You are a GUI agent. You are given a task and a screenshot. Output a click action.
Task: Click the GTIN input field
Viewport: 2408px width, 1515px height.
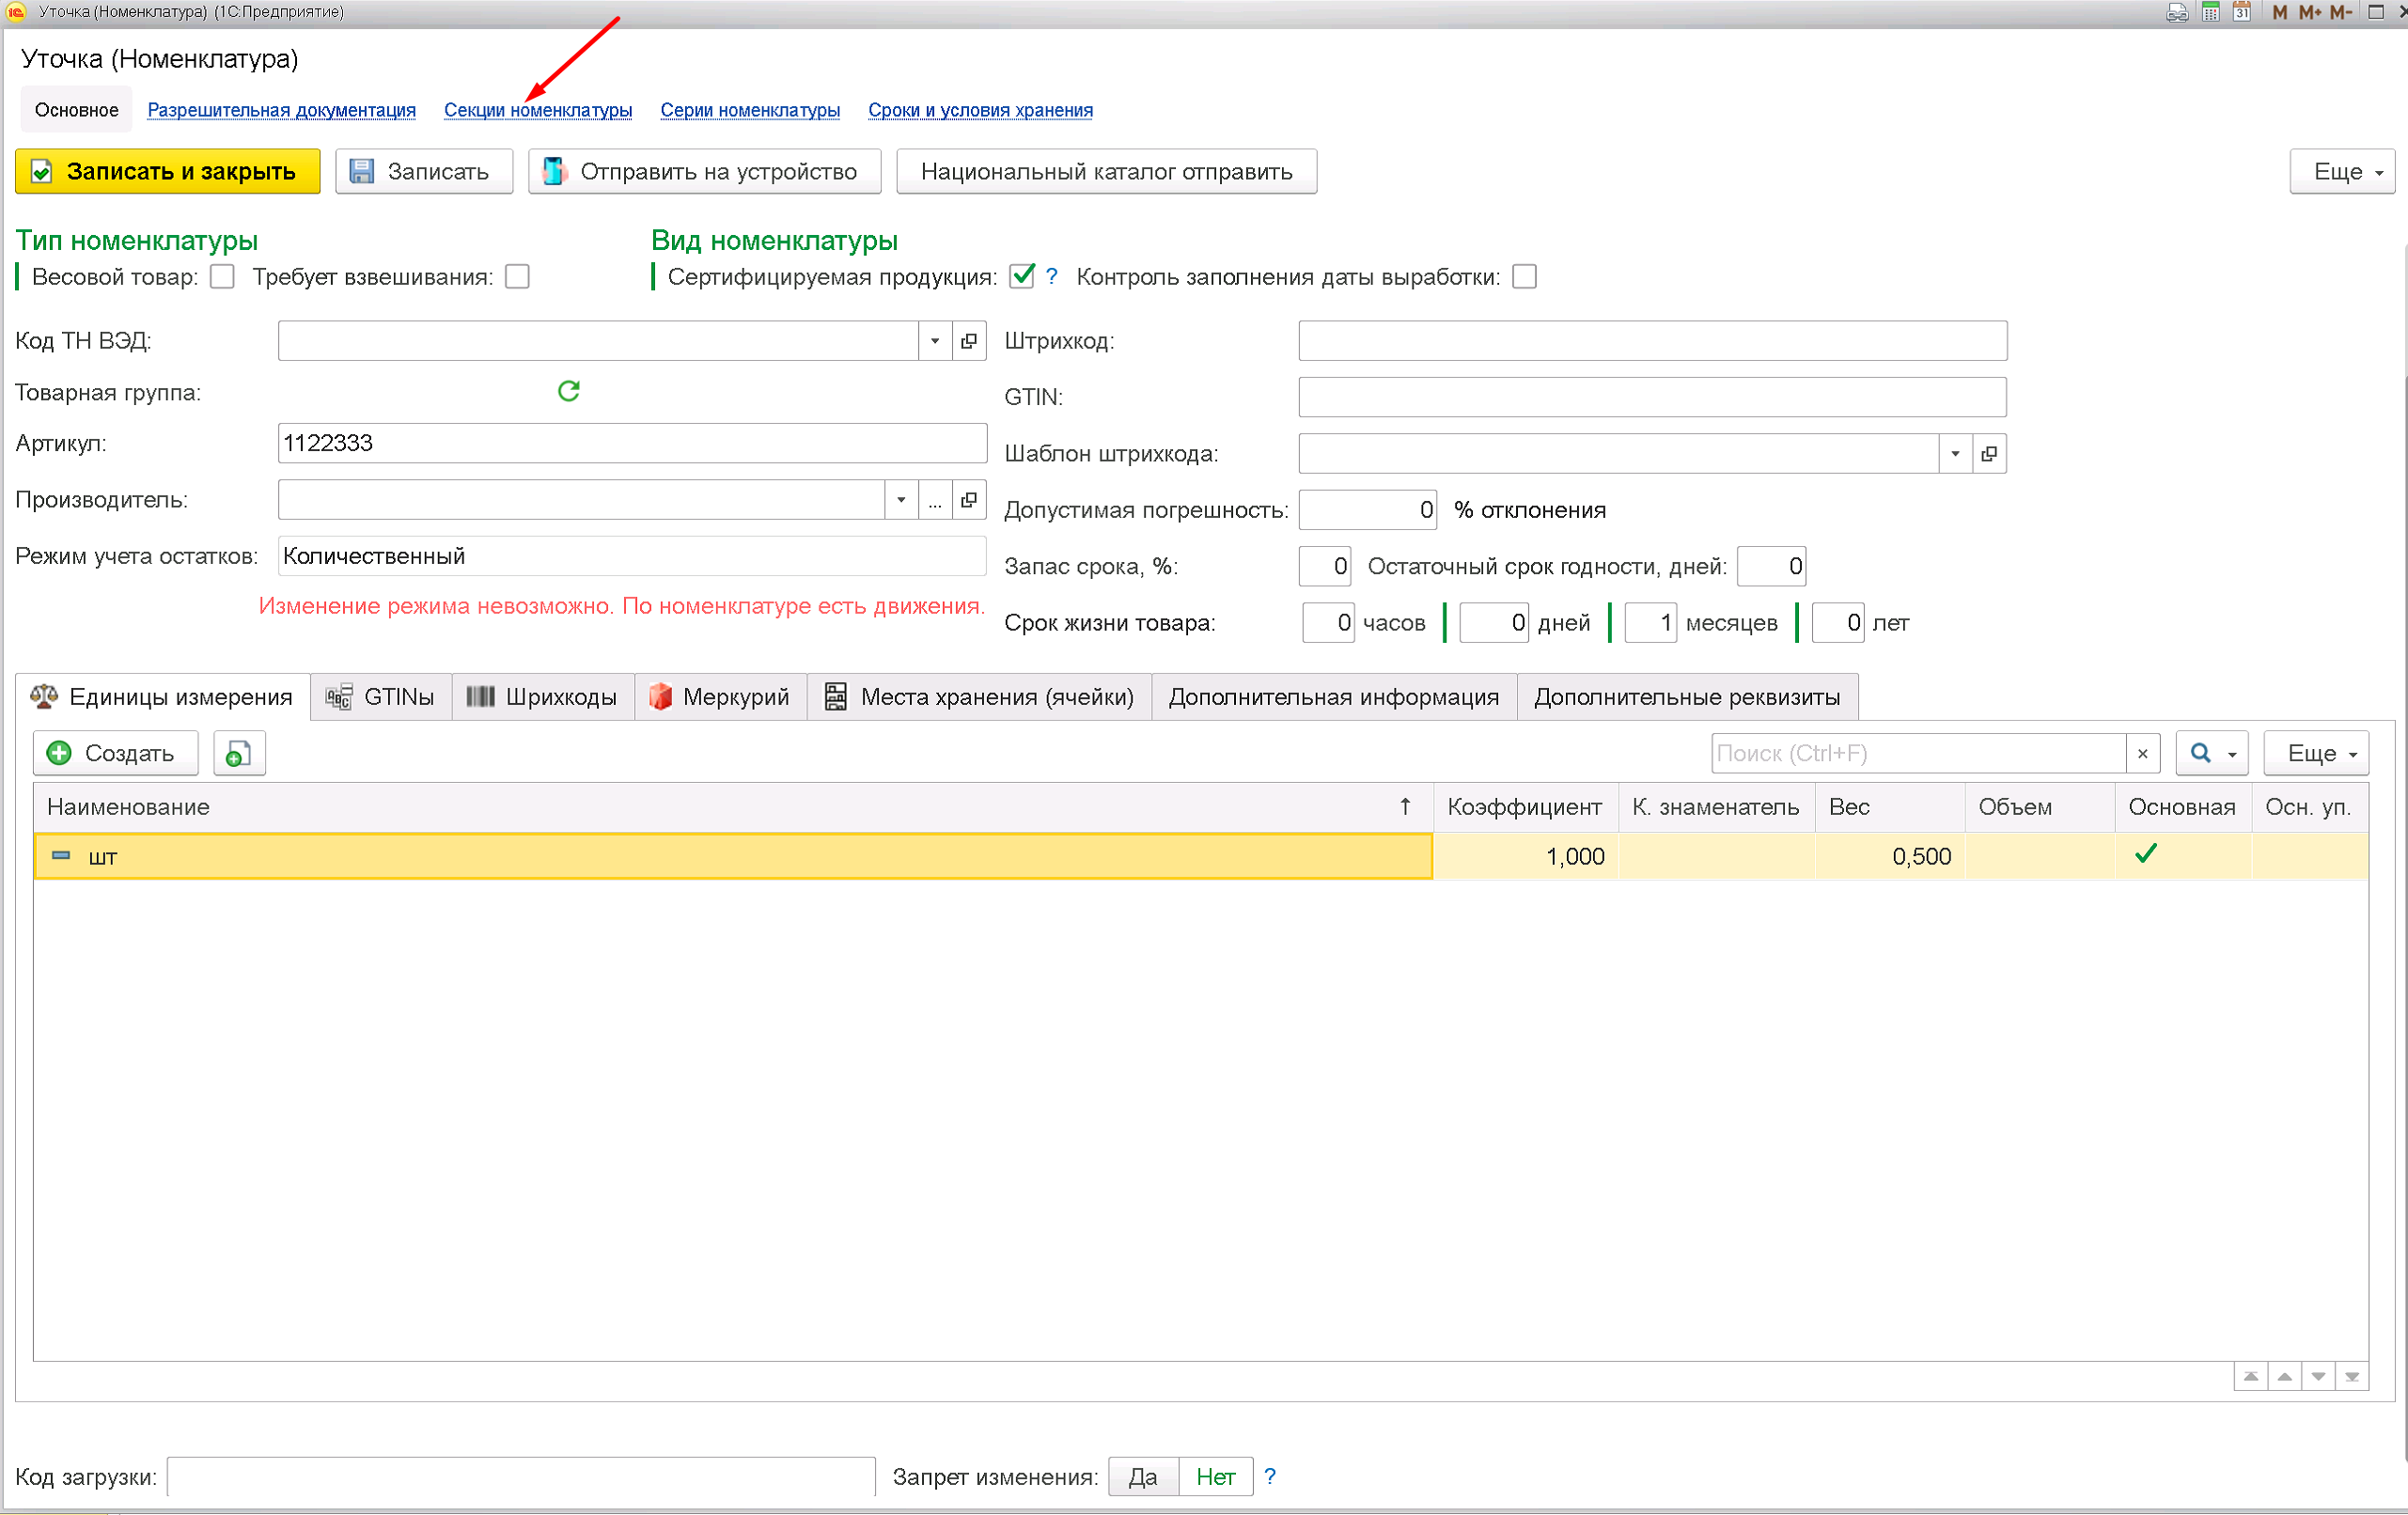[1652, 397]
